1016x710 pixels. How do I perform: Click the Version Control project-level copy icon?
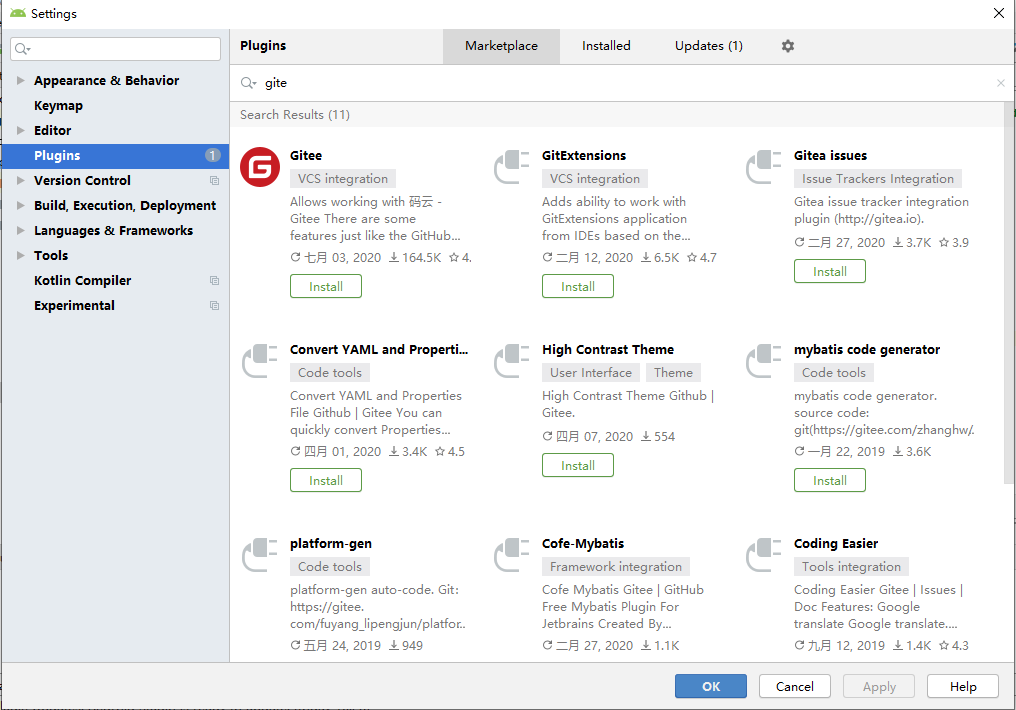pos(214,181)
